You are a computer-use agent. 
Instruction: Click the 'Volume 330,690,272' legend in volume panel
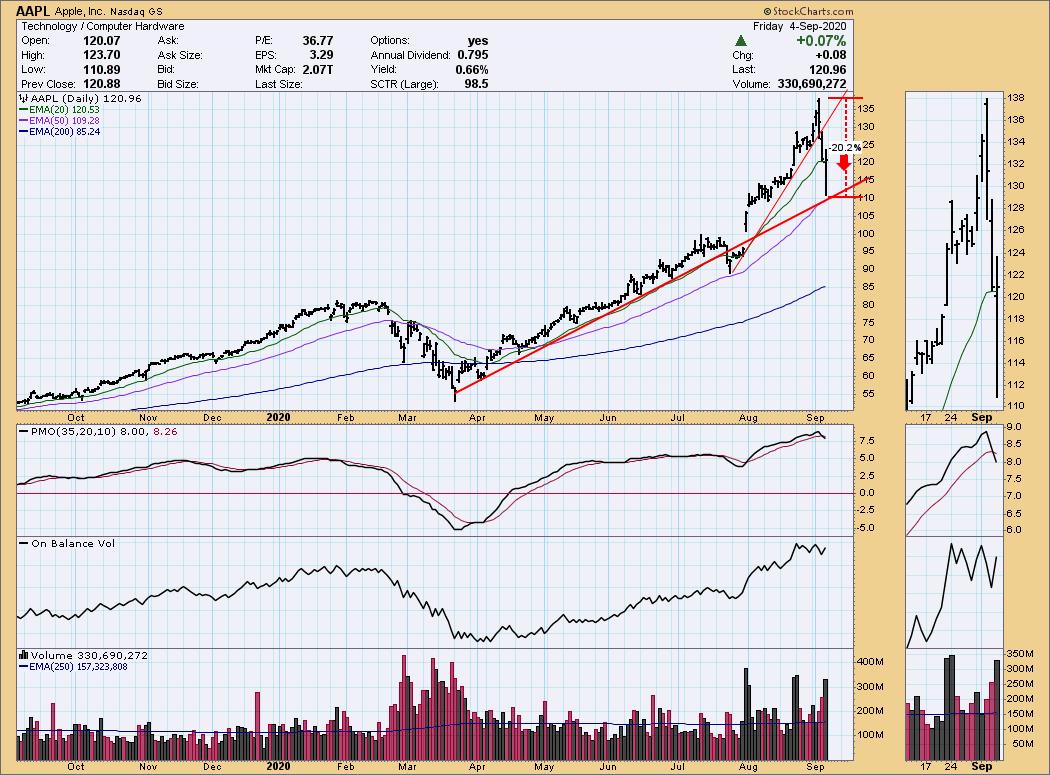click(x=90, y=655)
